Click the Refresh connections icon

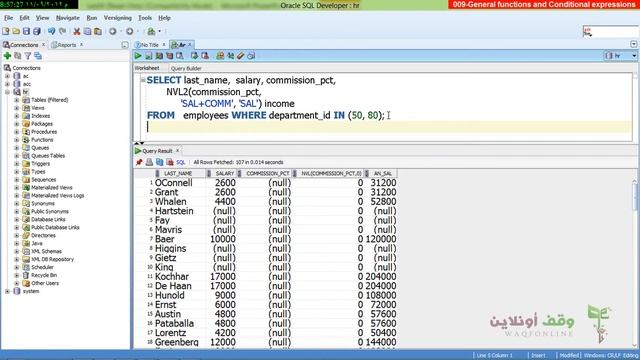coord(18,56)
